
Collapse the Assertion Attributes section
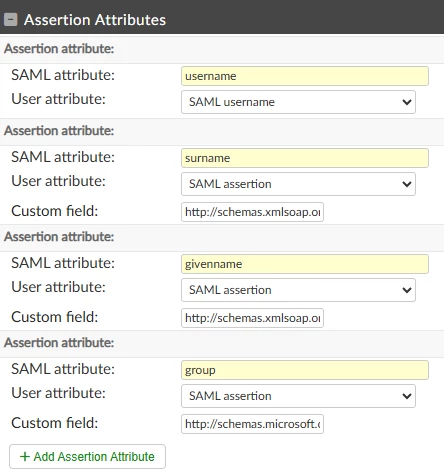point(11,20)
